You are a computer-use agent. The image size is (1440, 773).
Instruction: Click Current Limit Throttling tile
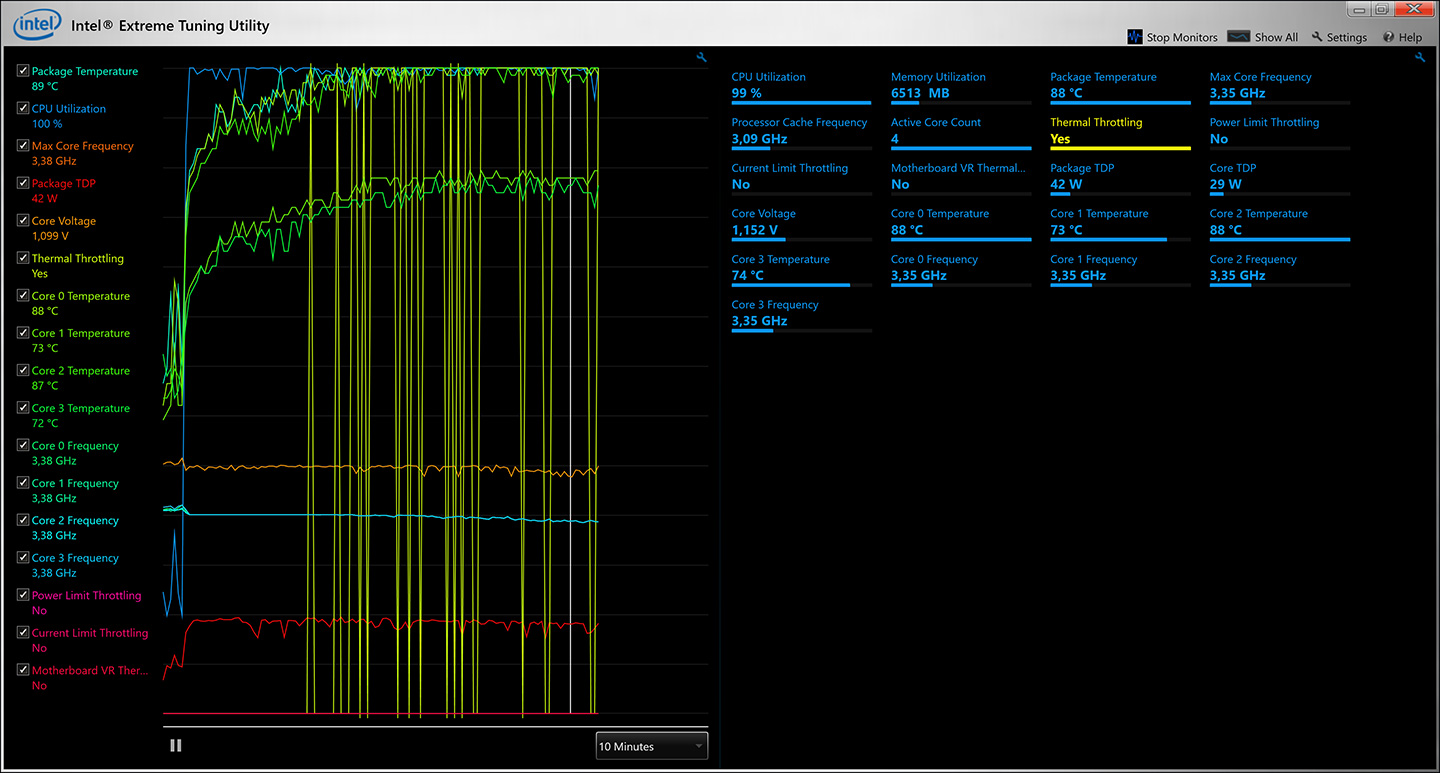[801, 178]
